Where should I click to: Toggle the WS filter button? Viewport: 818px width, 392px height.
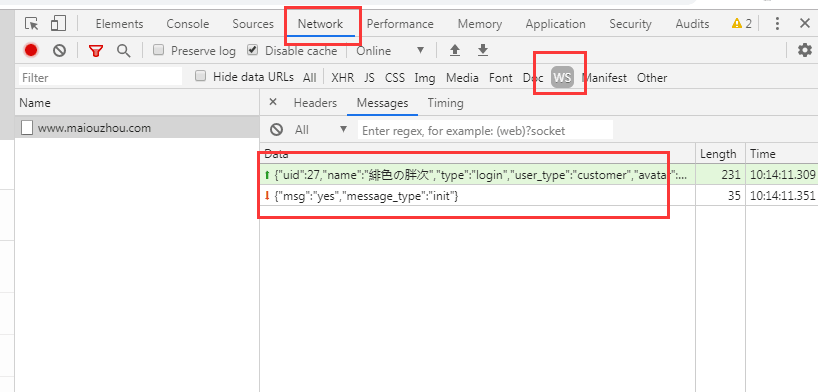[x=562, y=78]
